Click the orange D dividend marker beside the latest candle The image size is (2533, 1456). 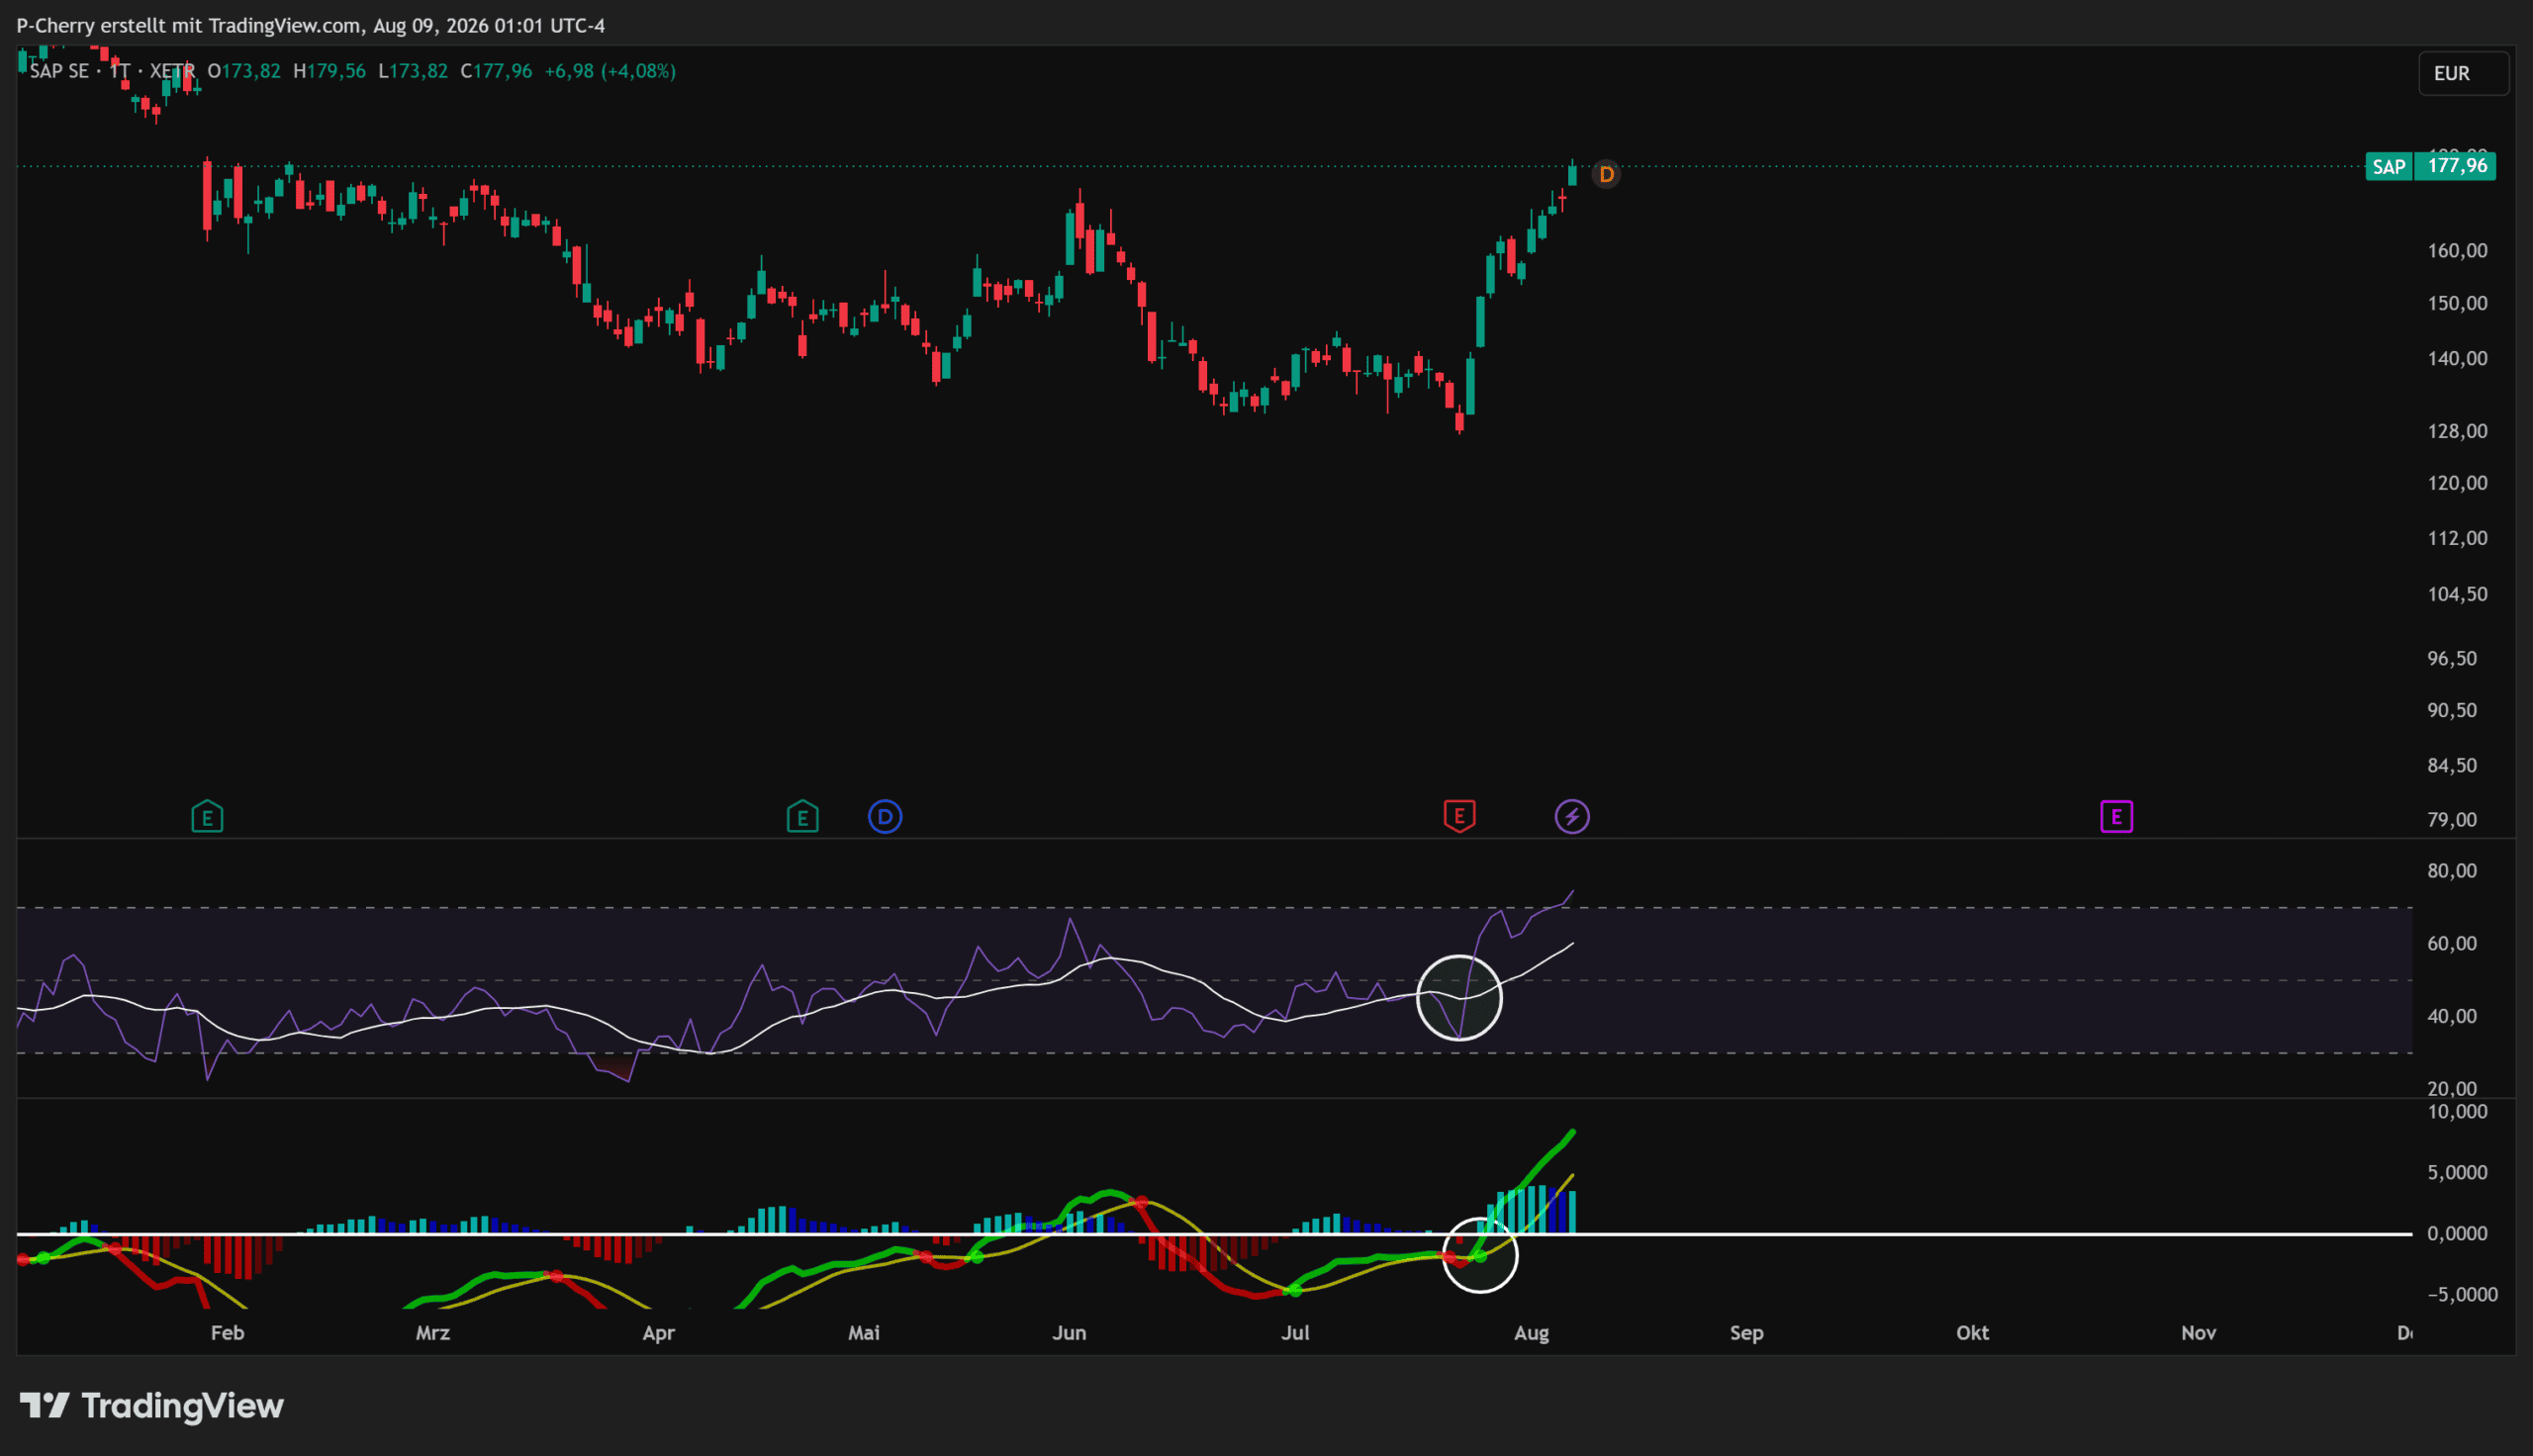point(1606,175)
